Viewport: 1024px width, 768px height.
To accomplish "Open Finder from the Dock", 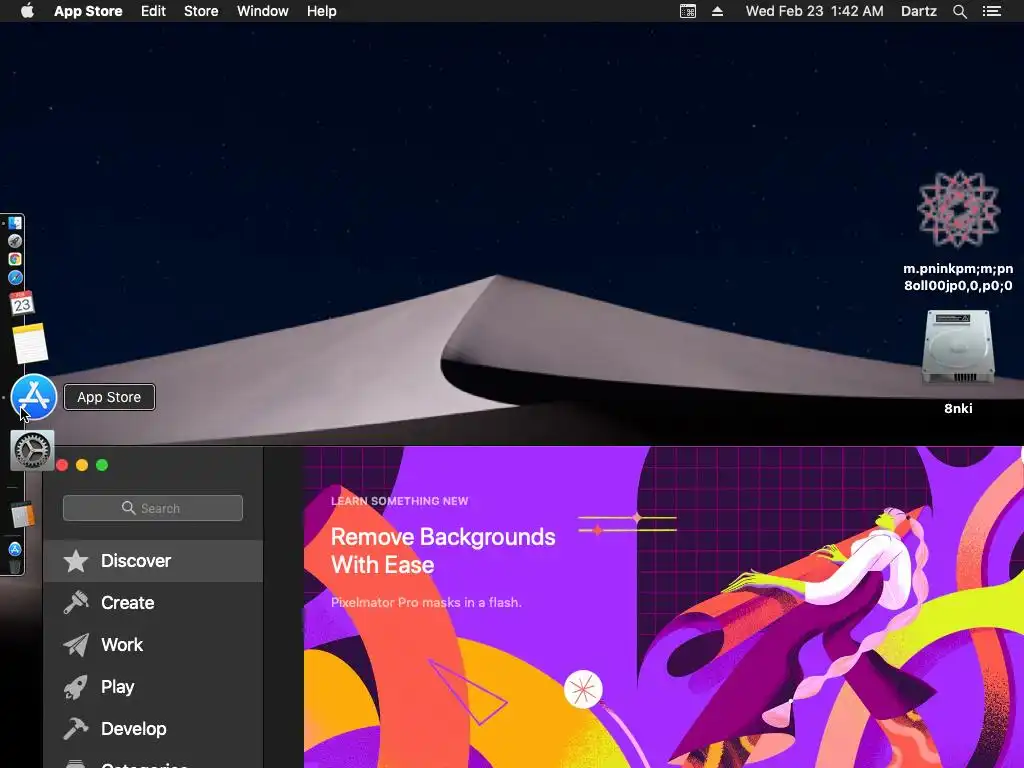I will pyautogui.click(x=15, y=223).
